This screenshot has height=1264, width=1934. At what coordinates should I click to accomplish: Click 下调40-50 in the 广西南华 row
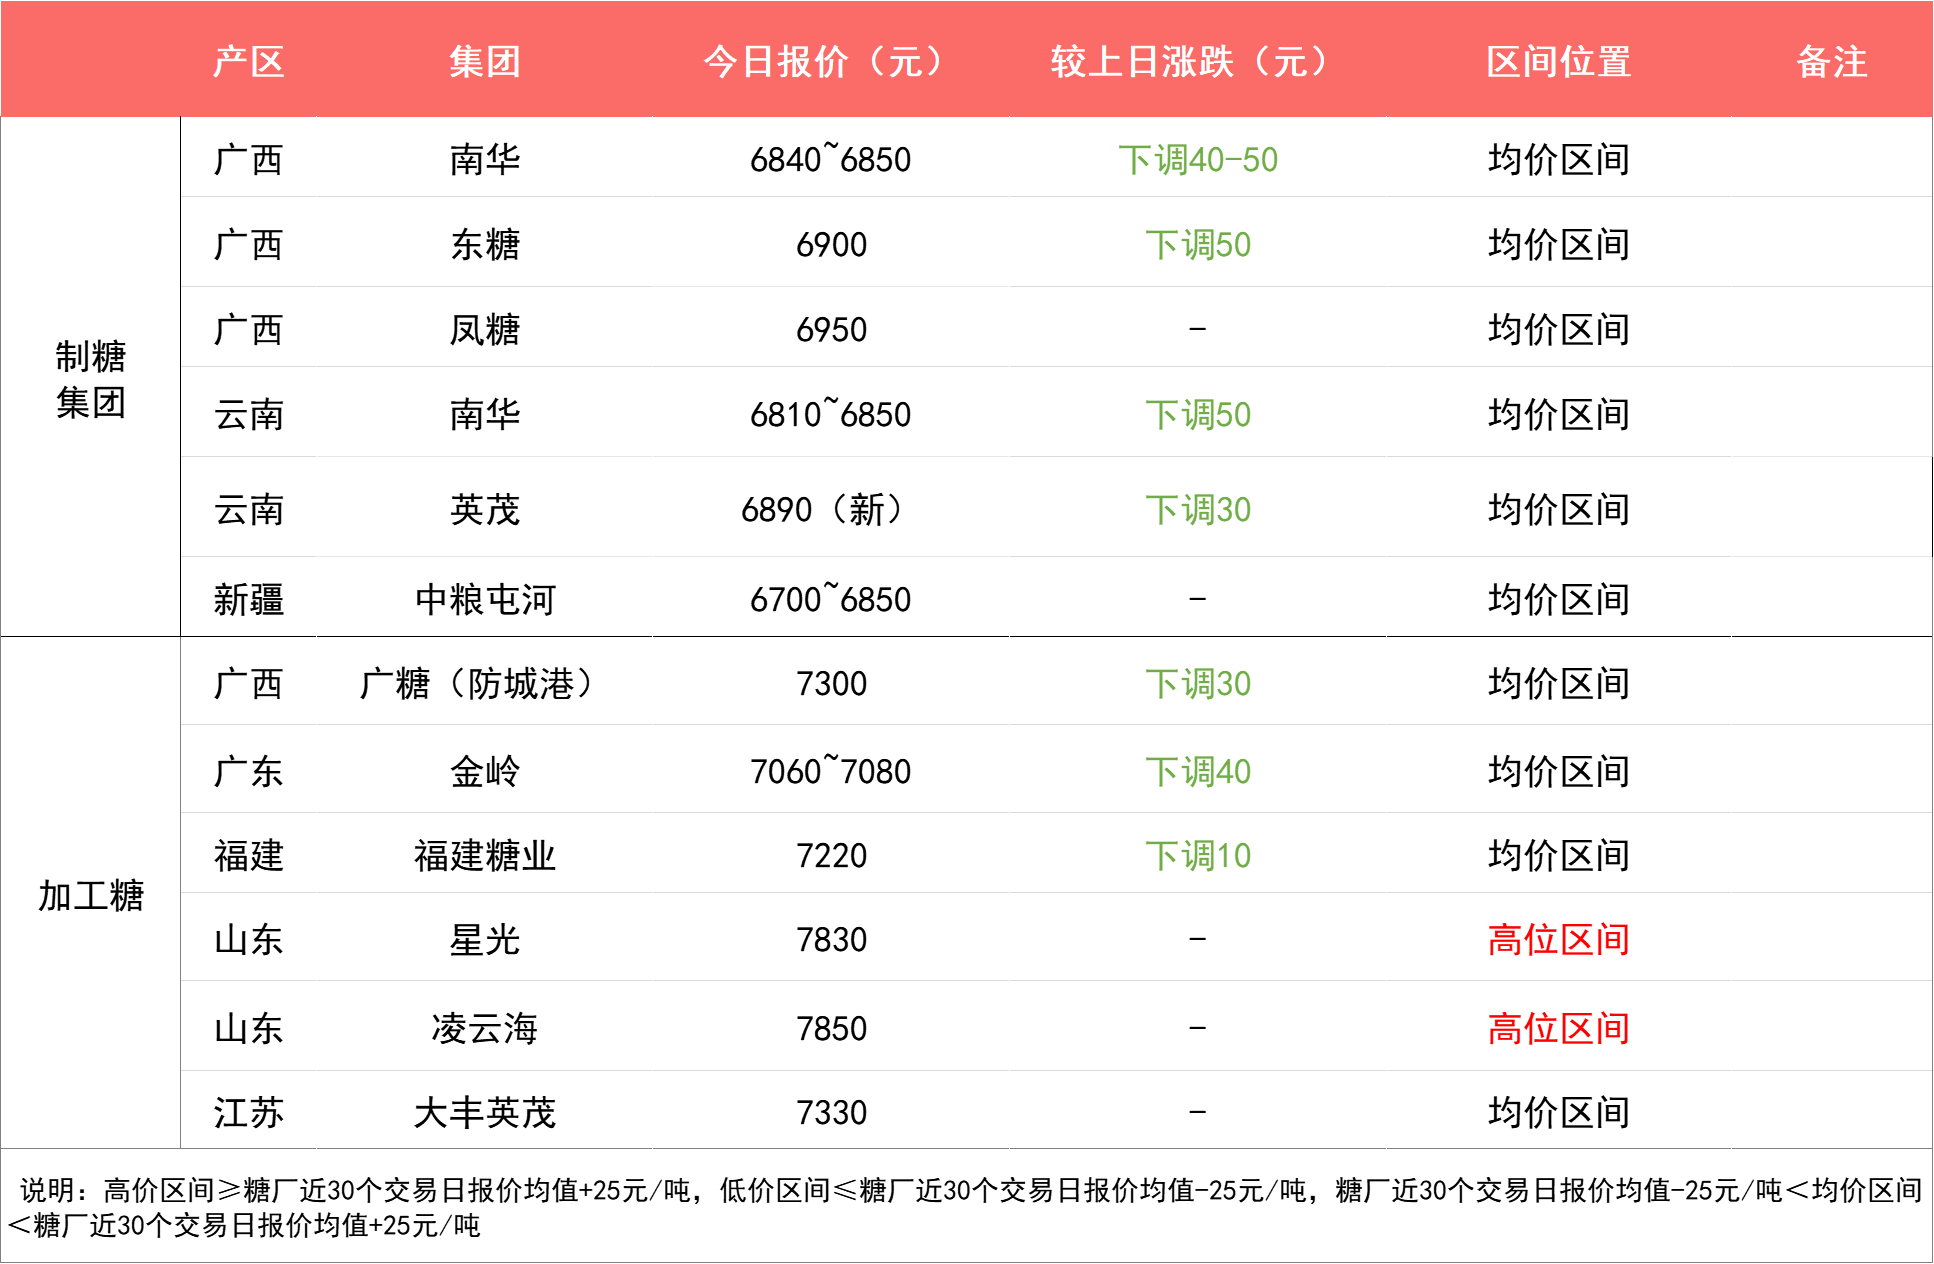[x=1197, y=159]
